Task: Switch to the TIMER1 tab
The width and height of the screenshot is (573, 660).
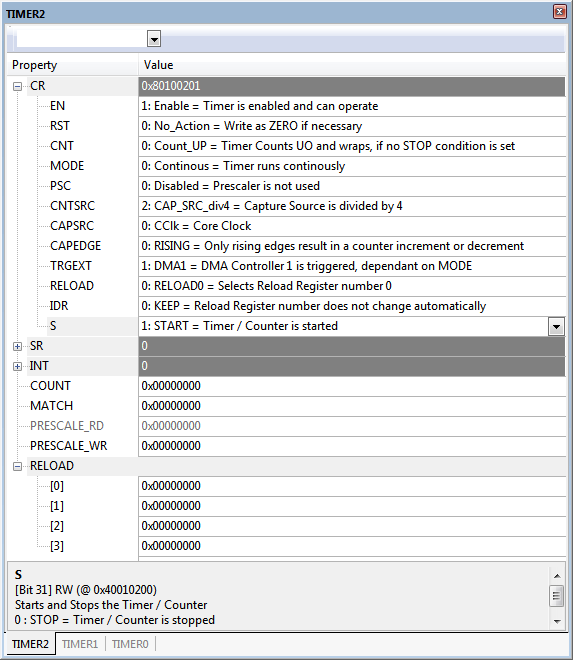Action: point(80,644)
